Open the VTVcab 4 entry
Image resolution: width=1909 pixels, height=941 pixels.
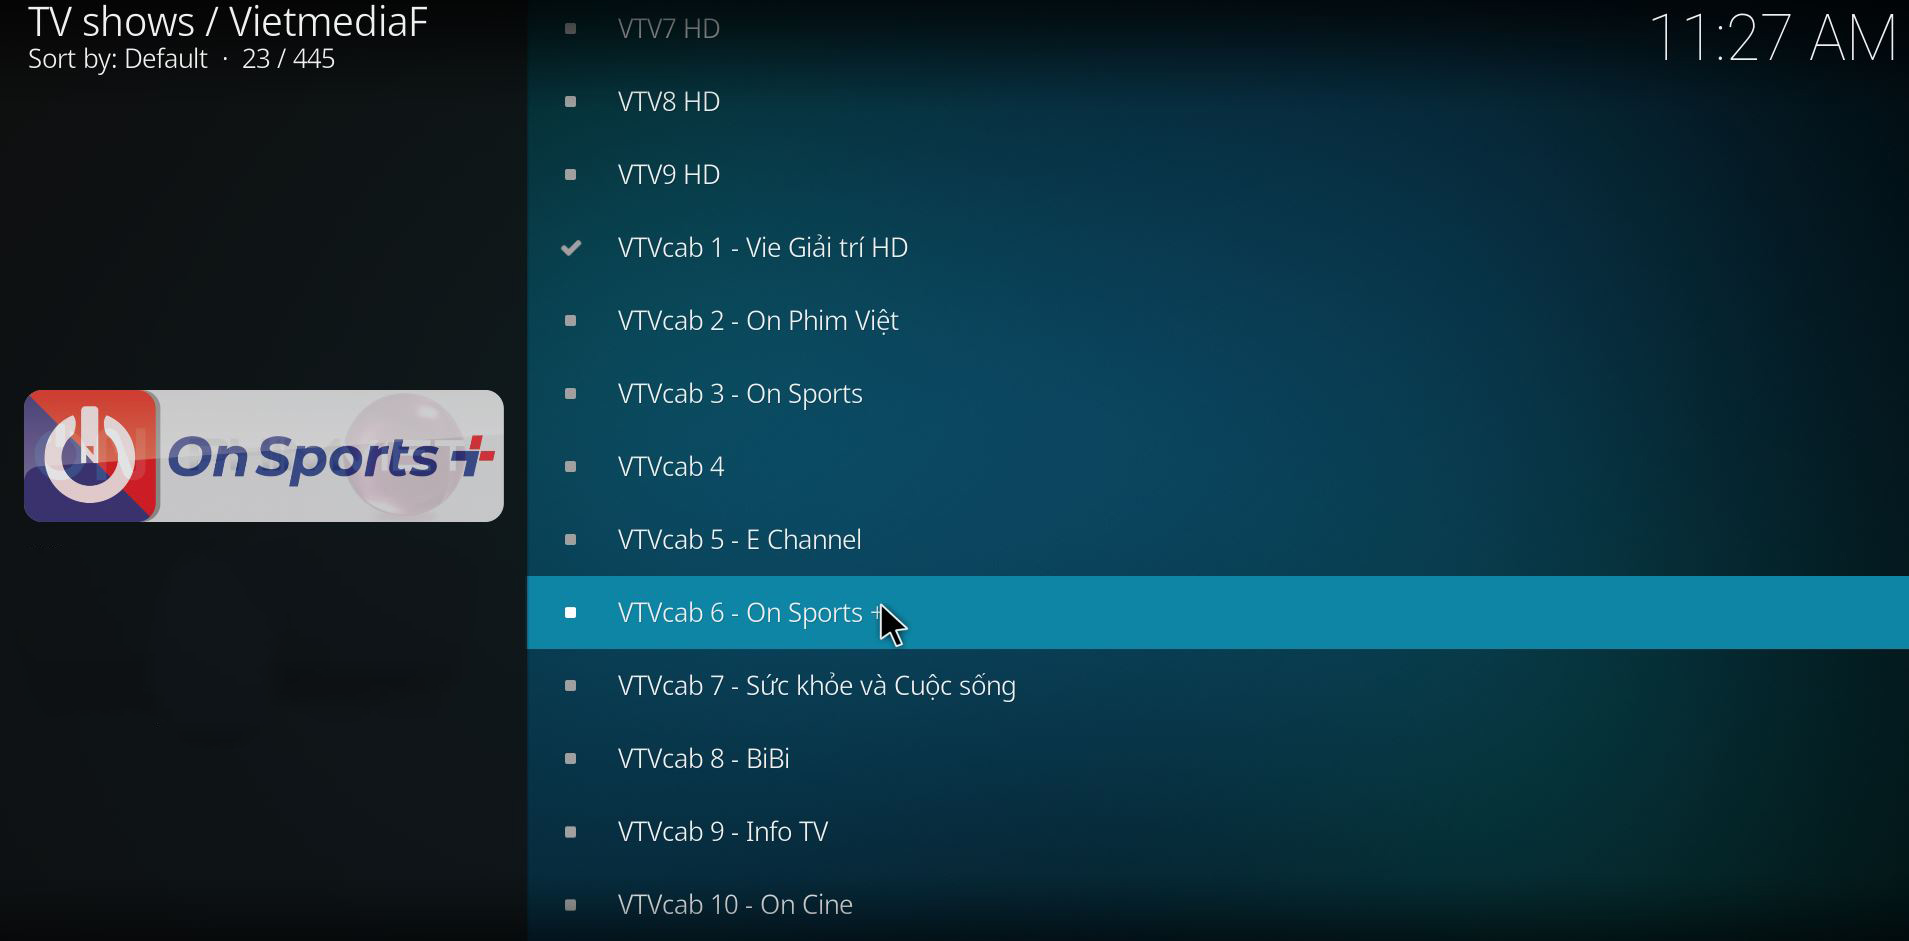(1218, 467)
